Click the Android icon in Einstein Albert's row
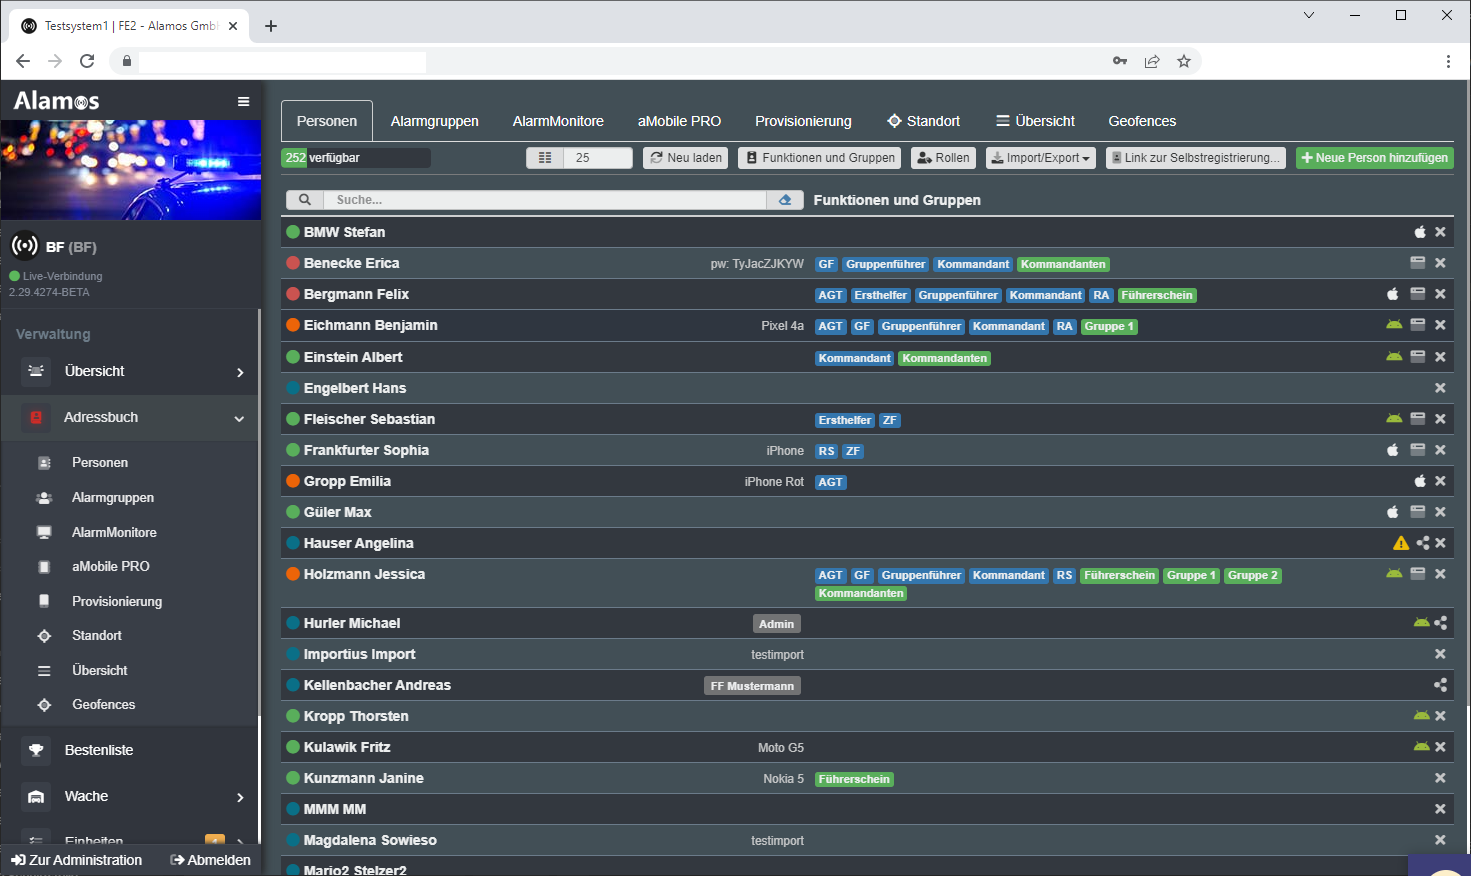This screenshot has width=1471, height=876. (x=1394, y=357)
